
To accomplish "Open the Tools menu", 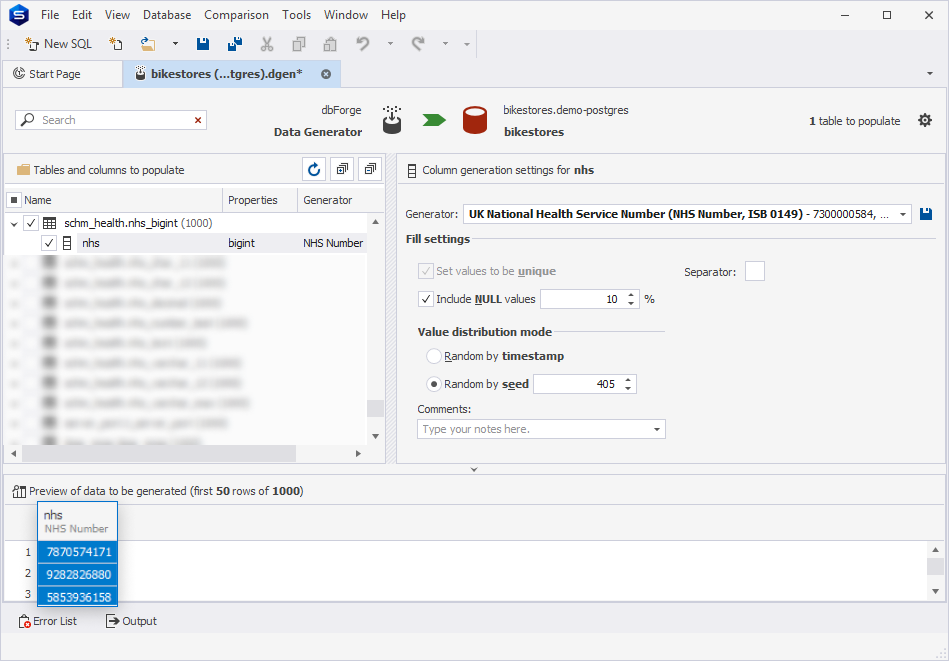I will pos(296,15).
